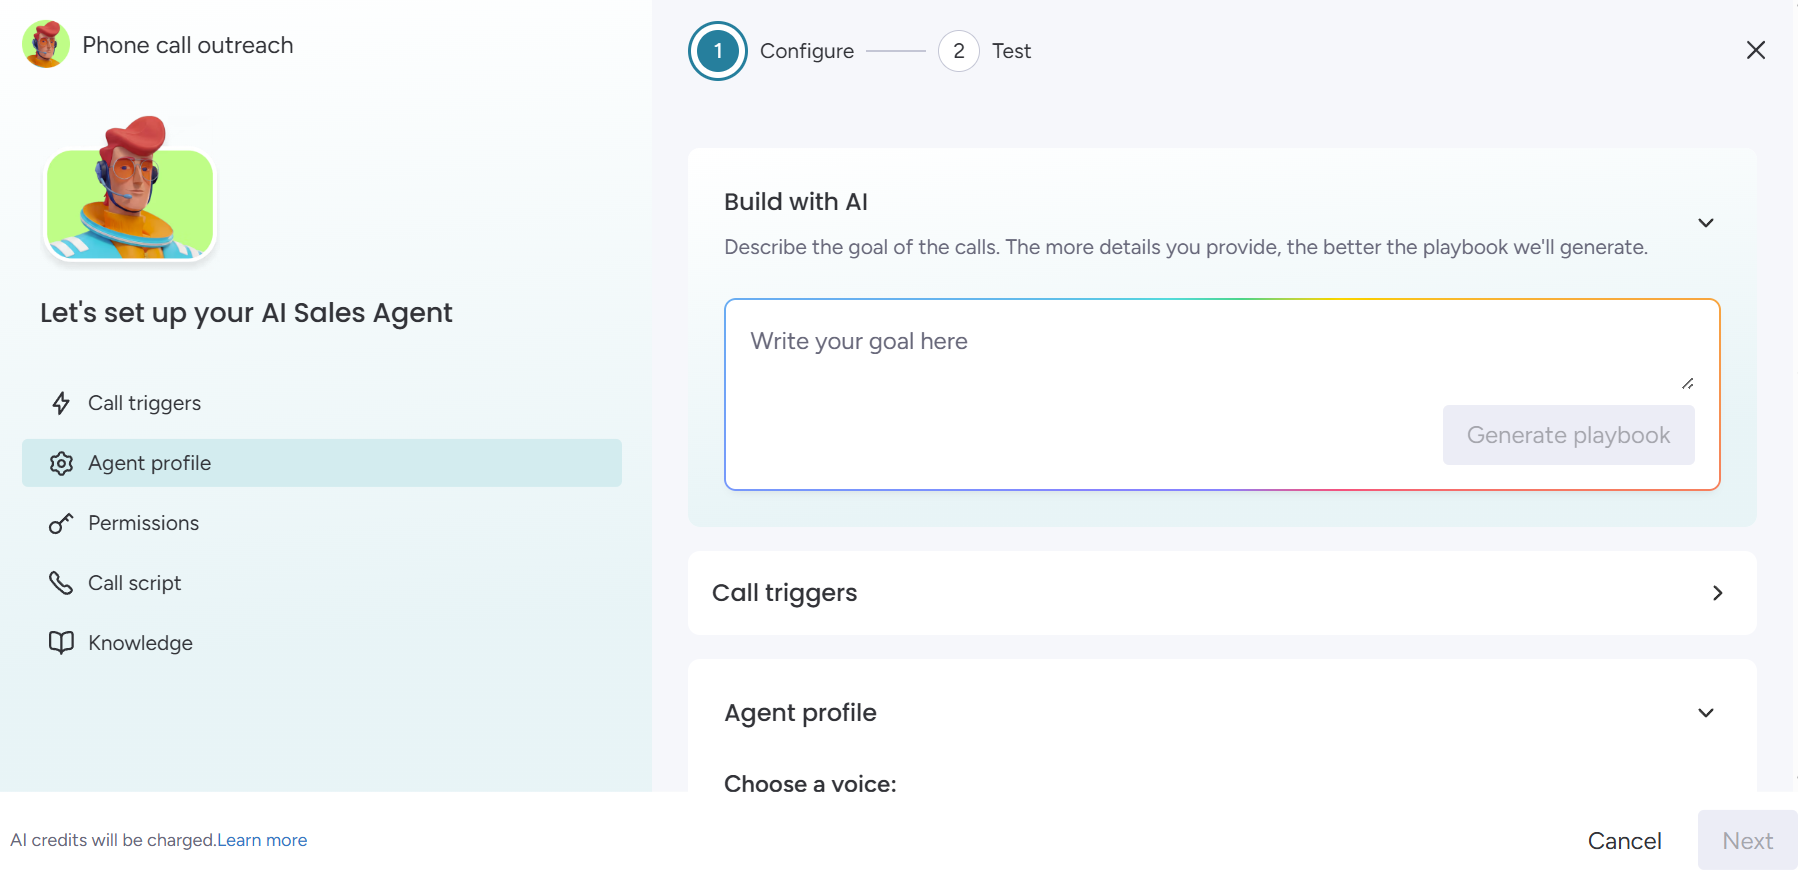
Task: Click the disabled Next button
Action: [x=1746, y=840]
